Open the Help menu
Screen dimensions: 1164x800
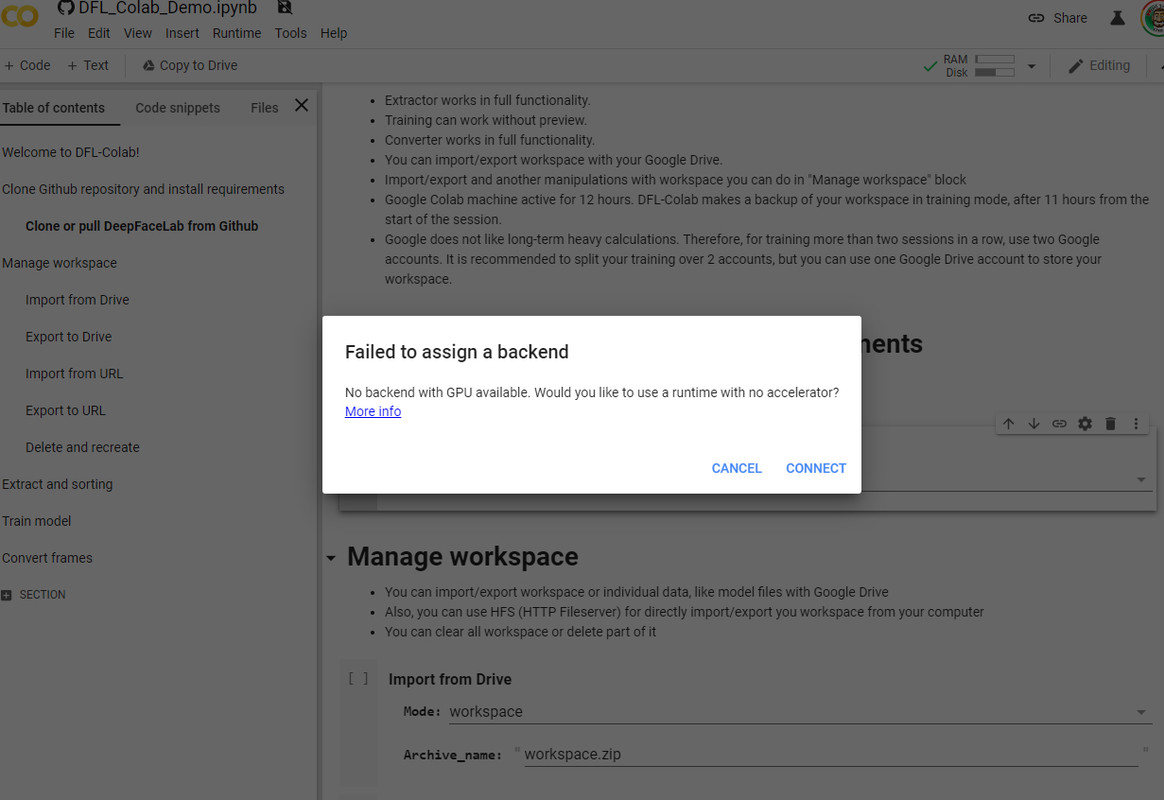pyautogui.click(x=333, y=33)
